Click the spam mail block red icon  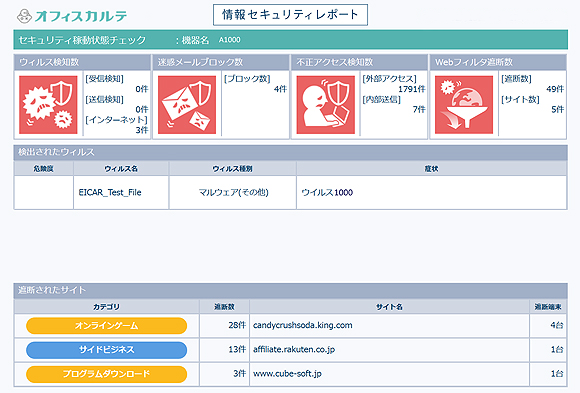point(187,105)
